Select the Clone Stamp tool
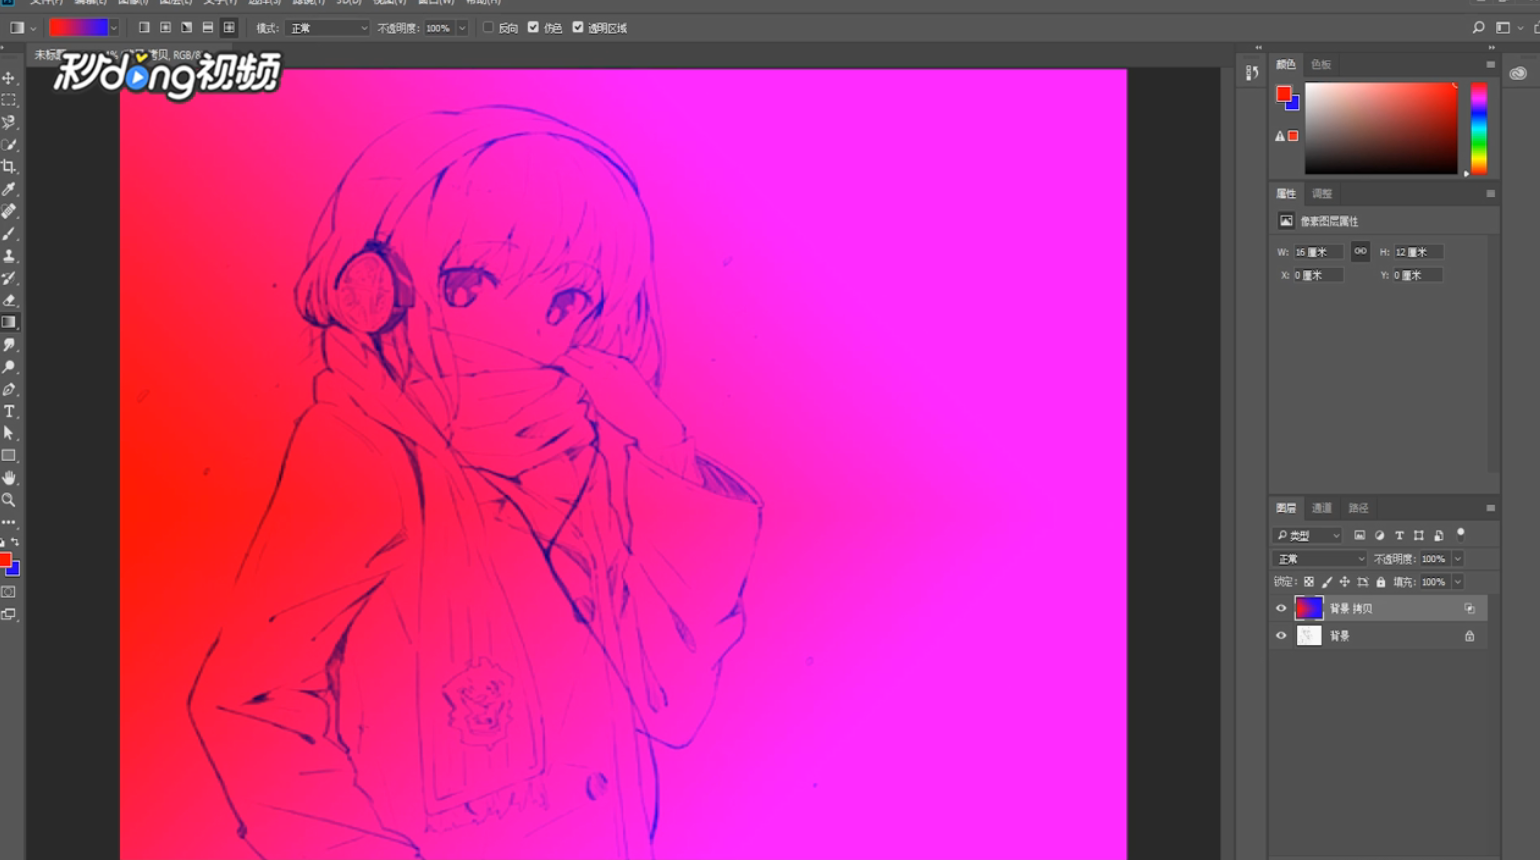Screen dimensions: 1540x860 pyautogui.click(x=9, y=256)
